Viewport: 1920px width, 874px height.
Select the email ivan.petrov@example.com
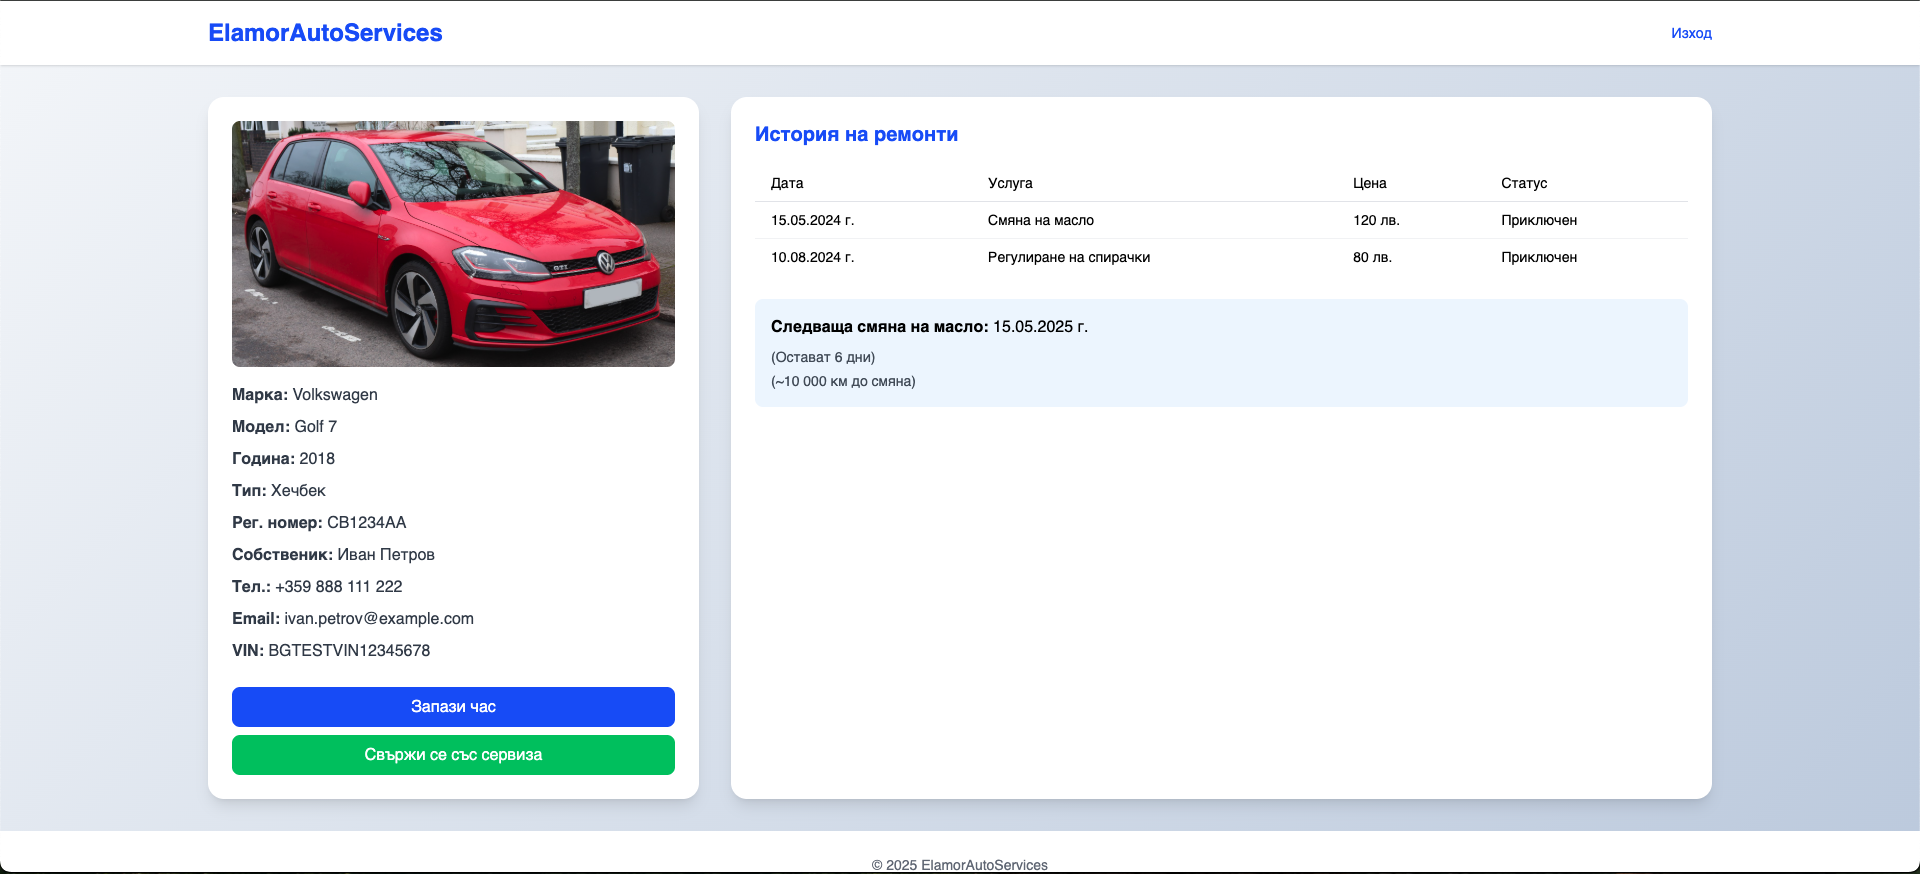click(x=379, y=619)
